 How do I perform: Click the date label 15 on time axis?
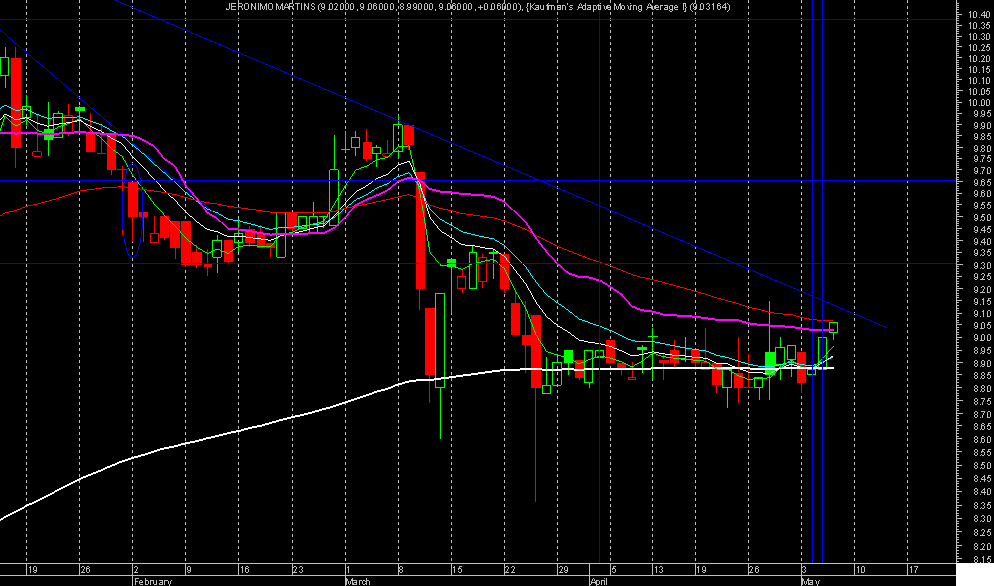coord(456,570)
